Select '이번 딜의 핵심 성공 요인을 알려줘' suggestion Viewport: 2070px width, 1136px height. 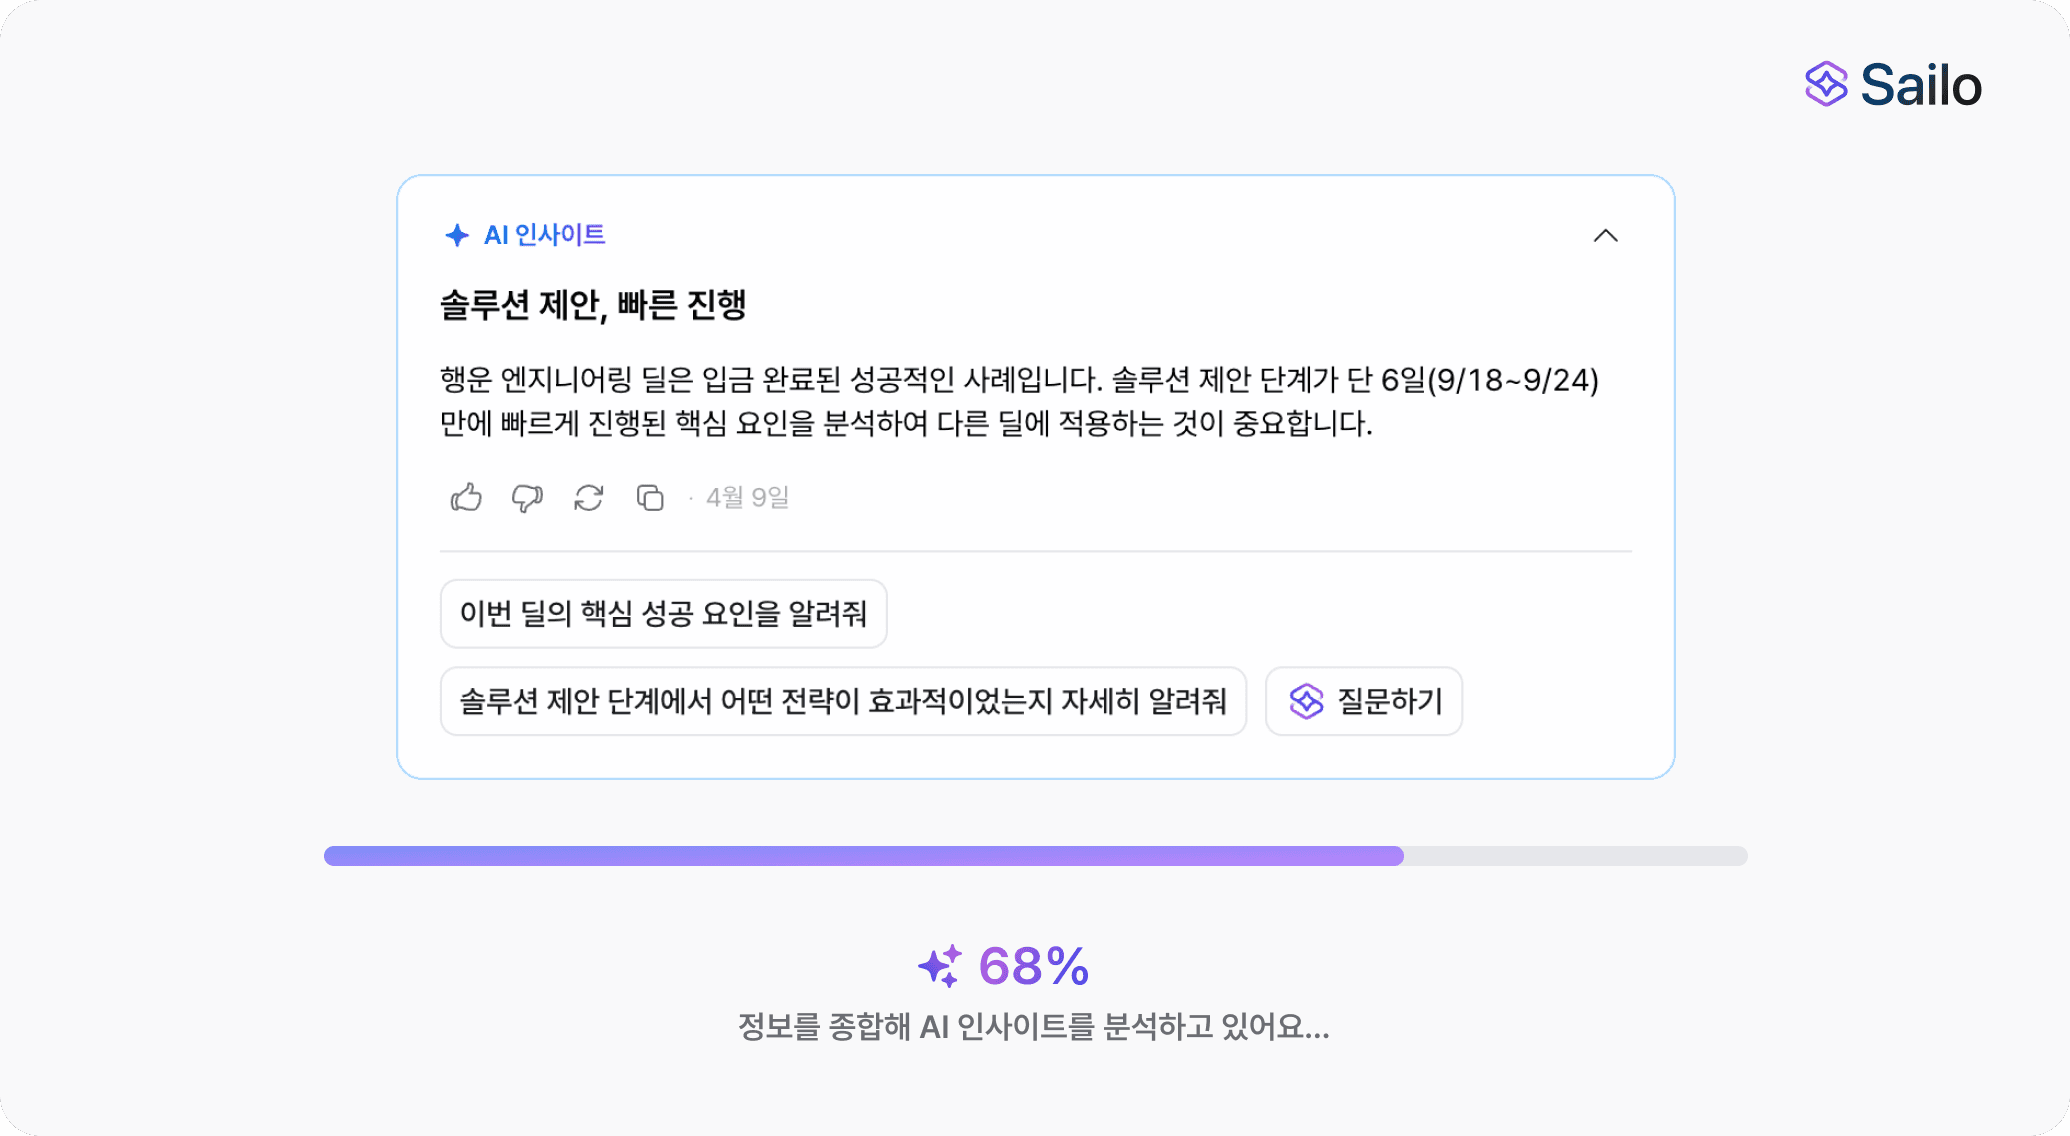pyautogui.click(x=663, y=614)
